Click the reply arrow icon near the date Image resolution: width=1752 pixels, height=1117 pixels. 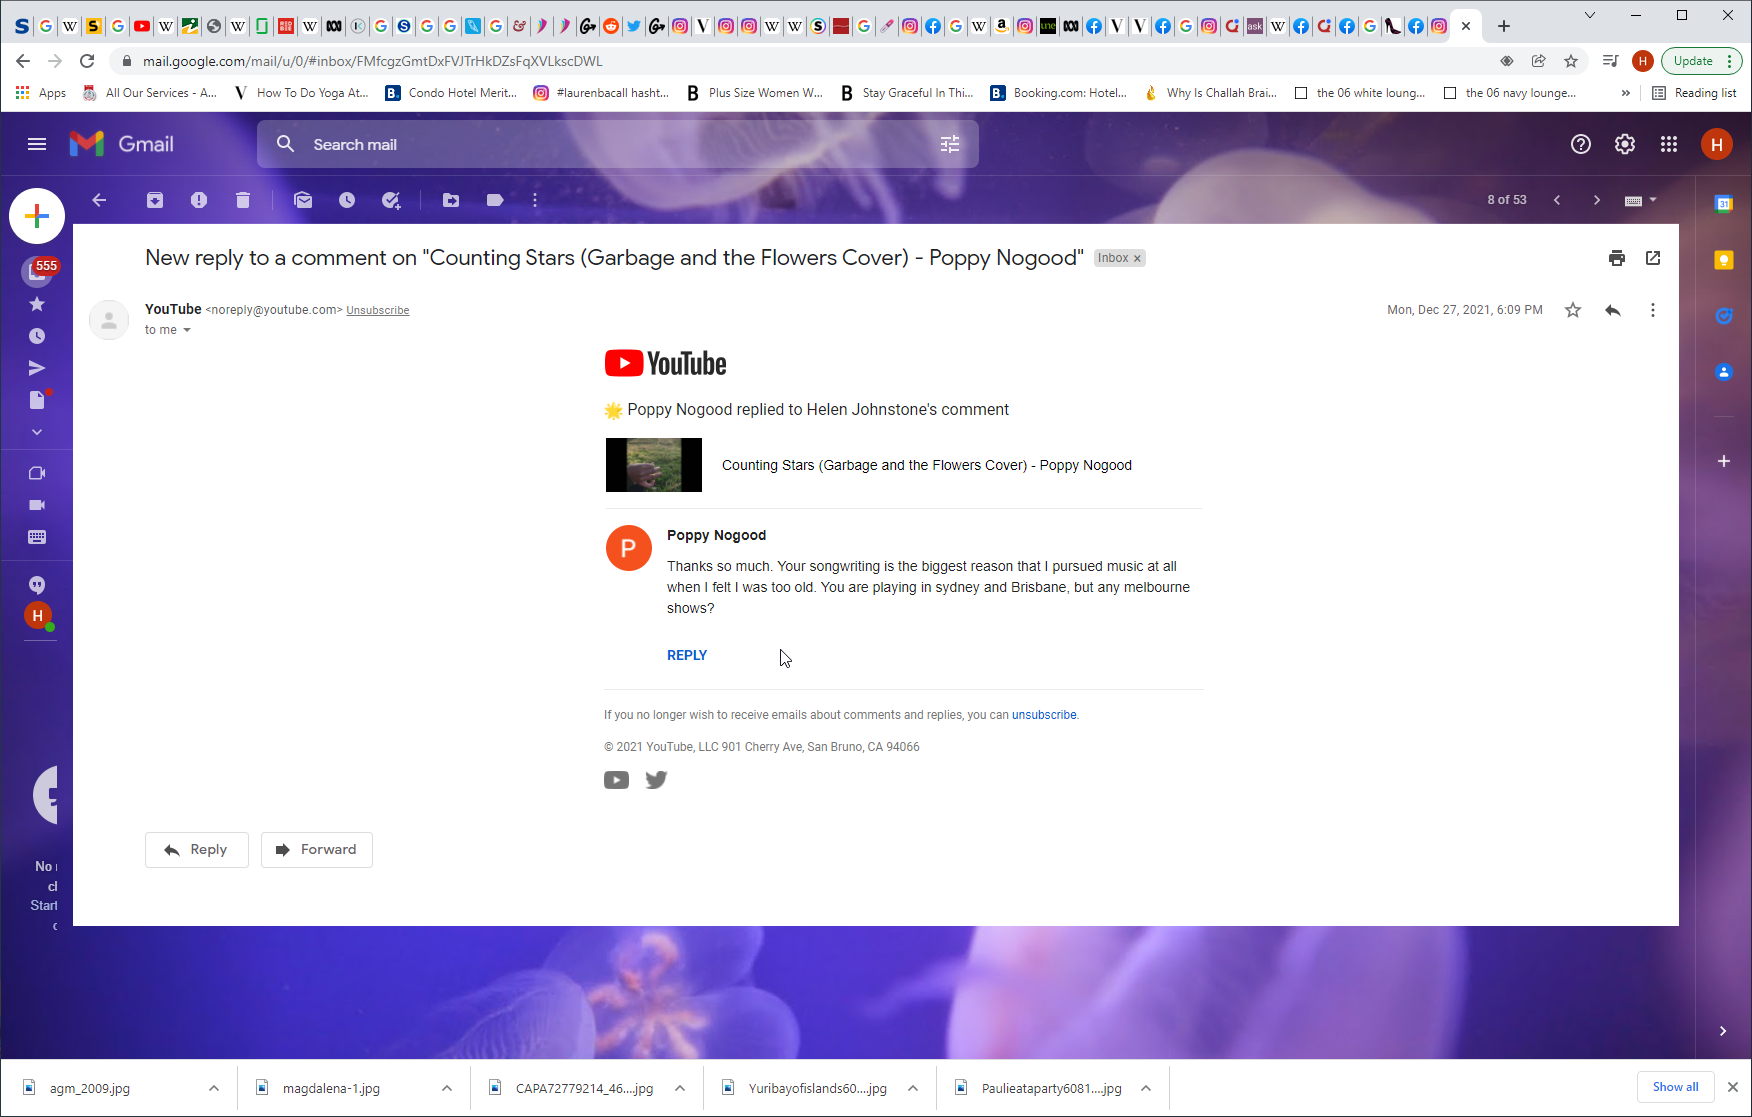click(x=1613, y=310)
